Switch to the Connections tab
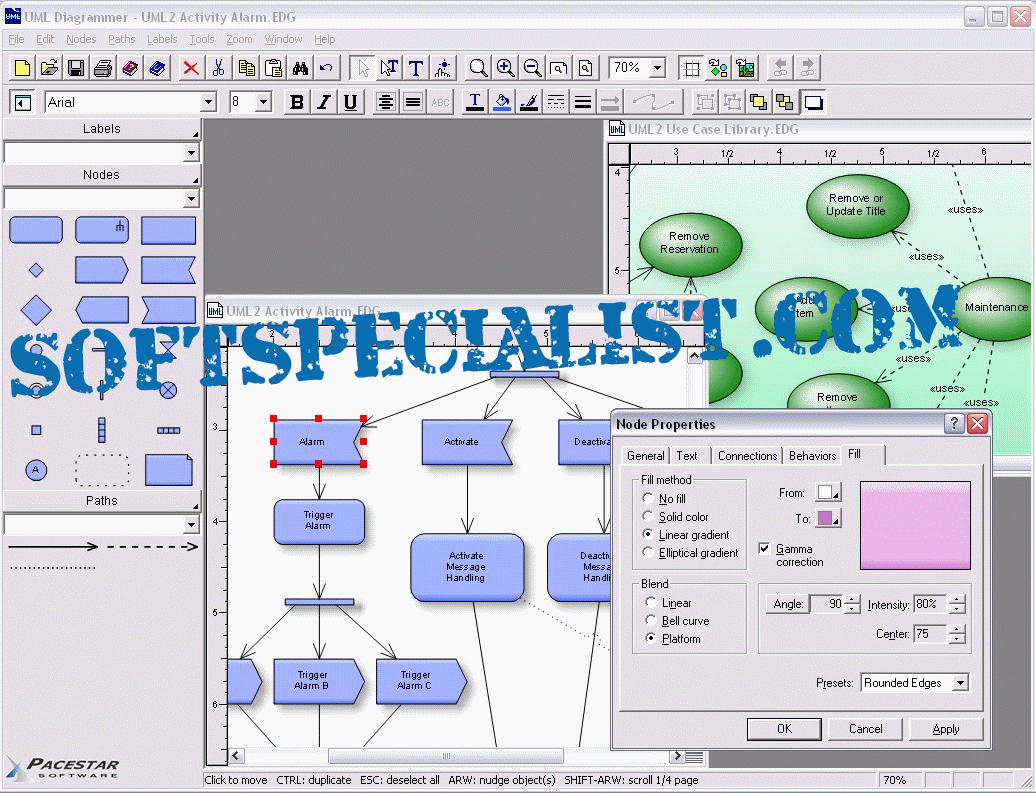Screen dimensions: 1036x793 (x=747, y=455)
